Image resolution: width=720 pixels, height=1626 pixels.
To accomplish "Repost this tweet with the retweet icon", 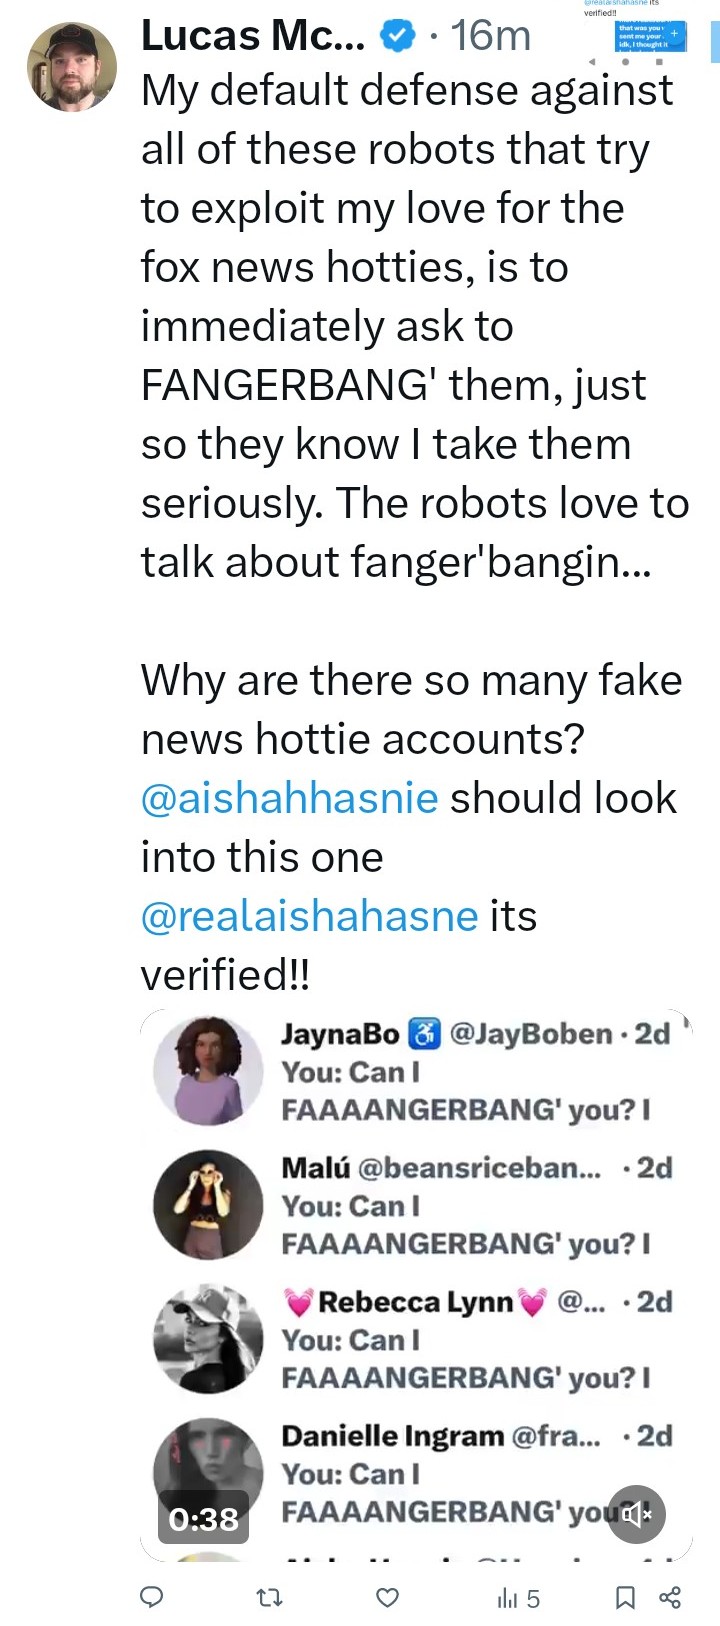I will pos(269,1597).
